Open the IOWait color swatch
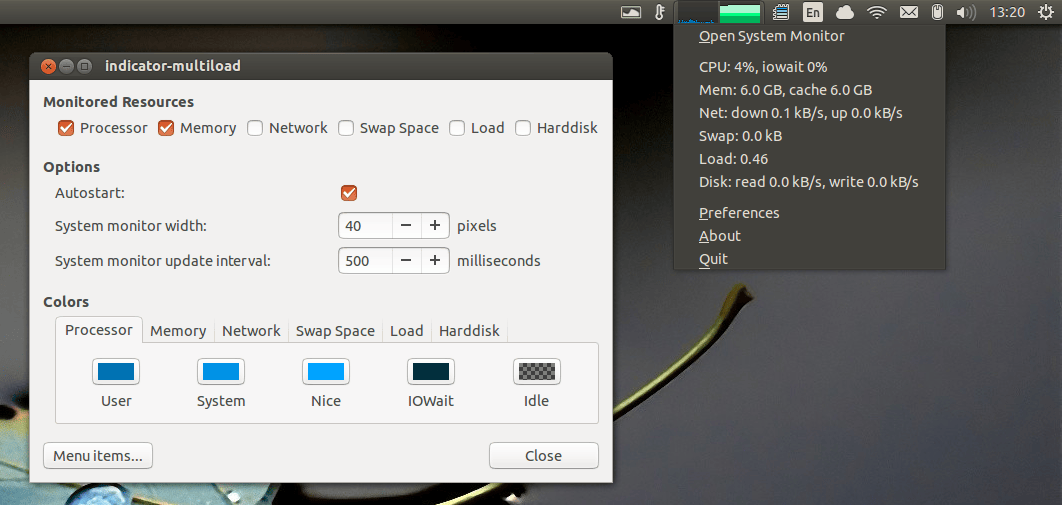1062x505 pixels. point(431,372)
